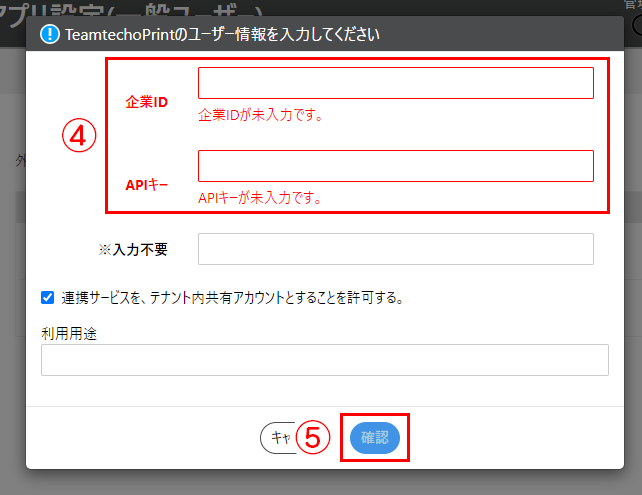This screenshot has height=495, width=642.
Task: Focus the ※入力不要 text field
Action: click(396, 249)
